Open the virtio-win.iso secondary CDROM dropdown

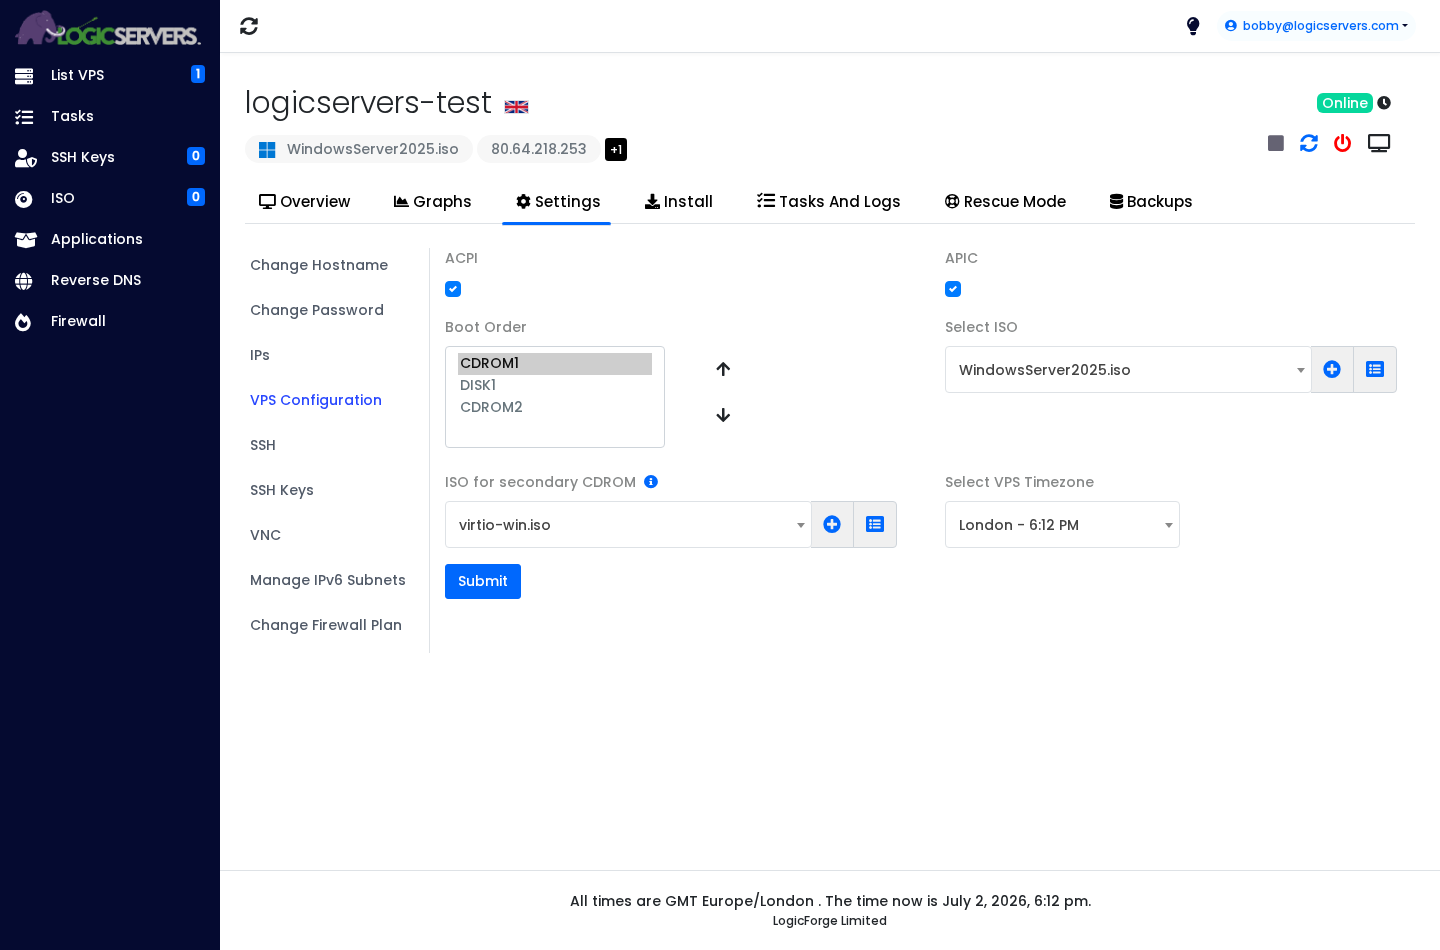point(628,525)
